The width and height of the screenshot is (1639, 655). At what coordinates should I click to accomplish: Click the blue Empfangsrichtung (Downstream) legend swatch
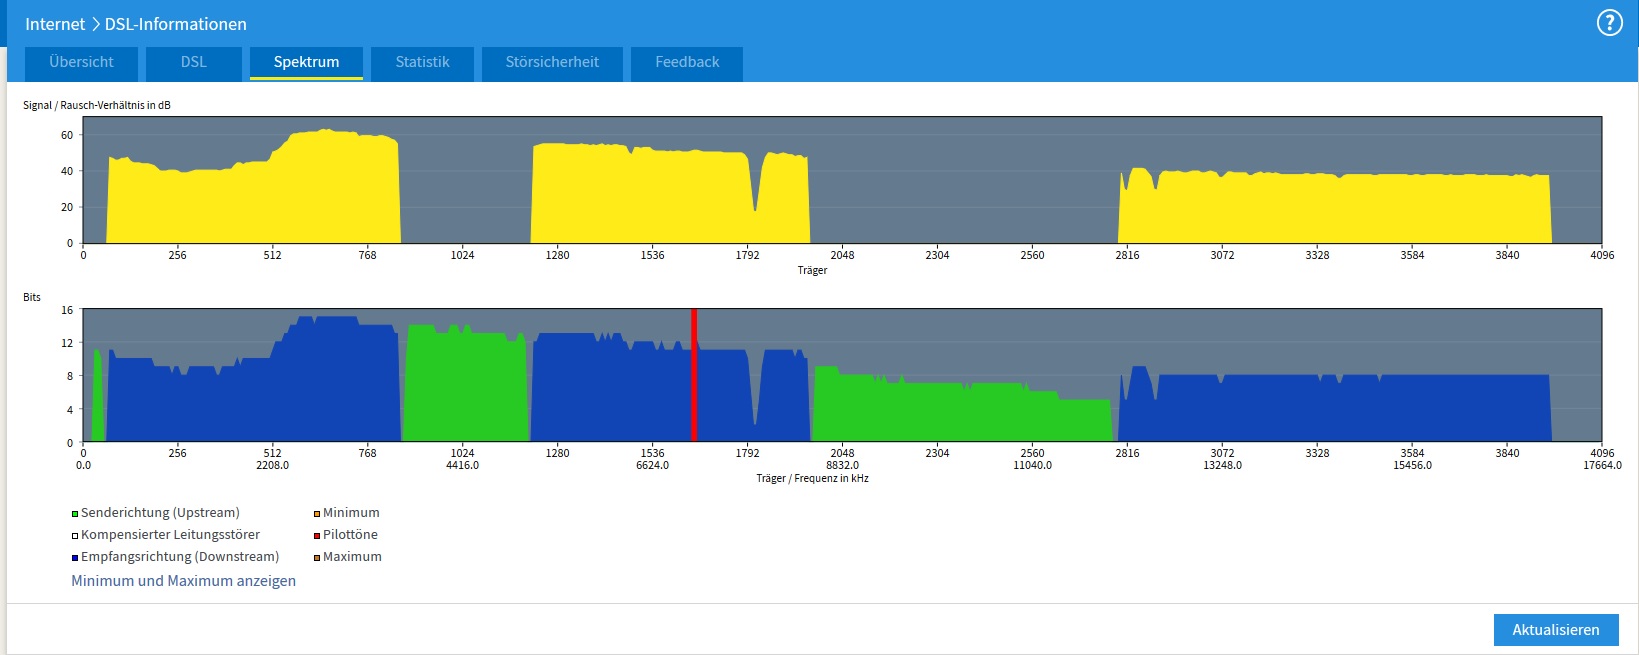(x=75, y=558)
